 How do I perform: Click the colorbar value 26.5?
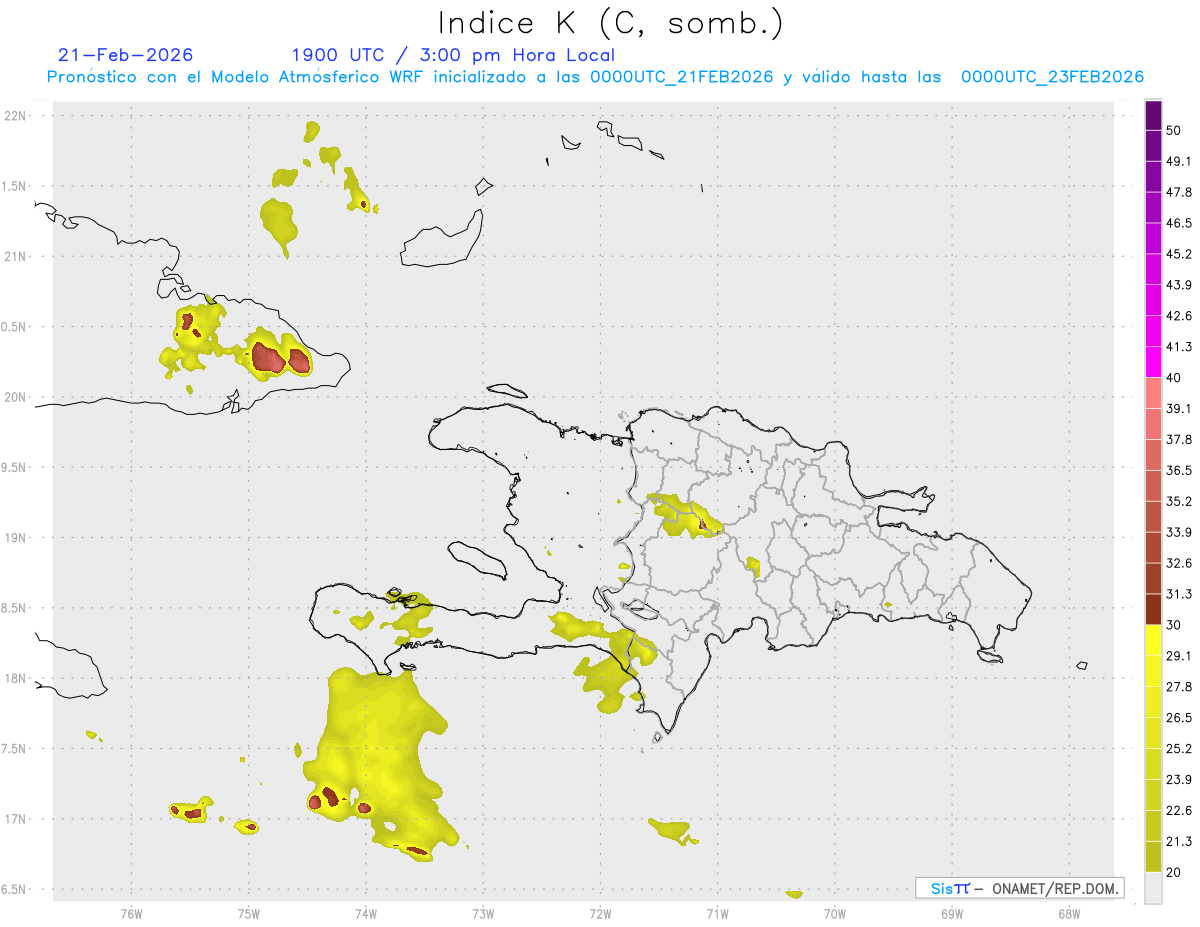(1179, 718)
